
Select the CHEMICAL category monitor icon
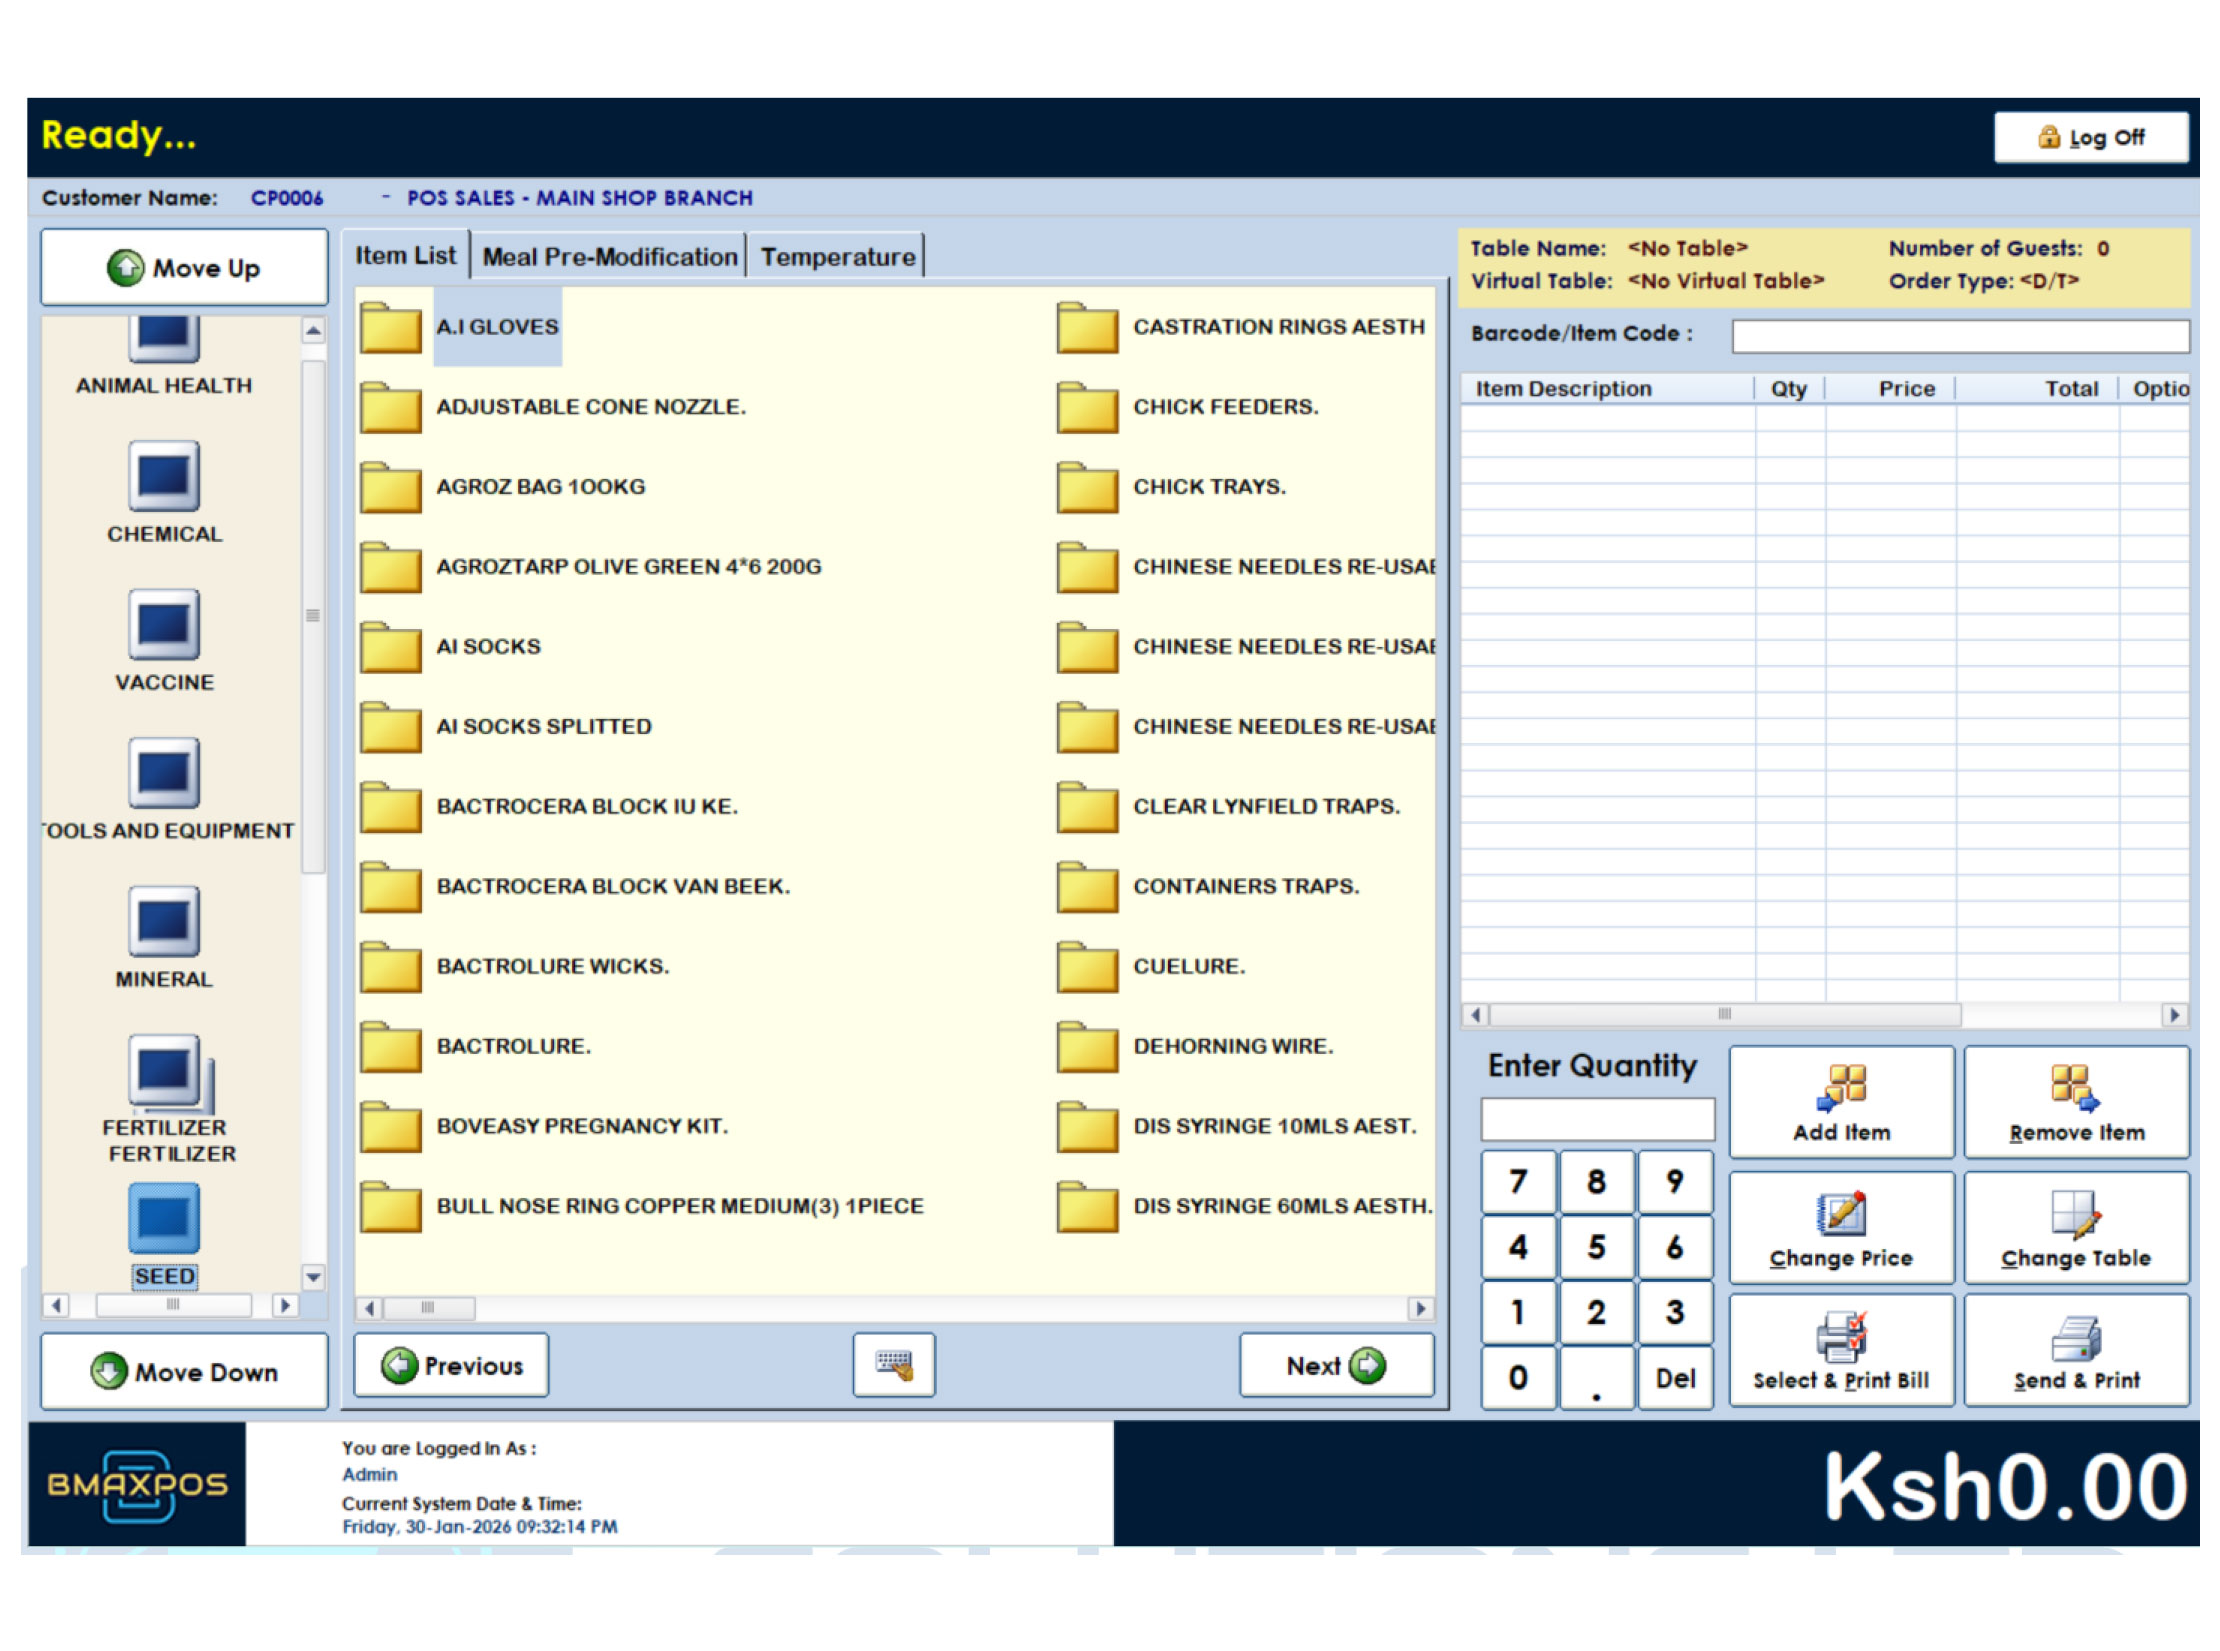tap(164, 478)
